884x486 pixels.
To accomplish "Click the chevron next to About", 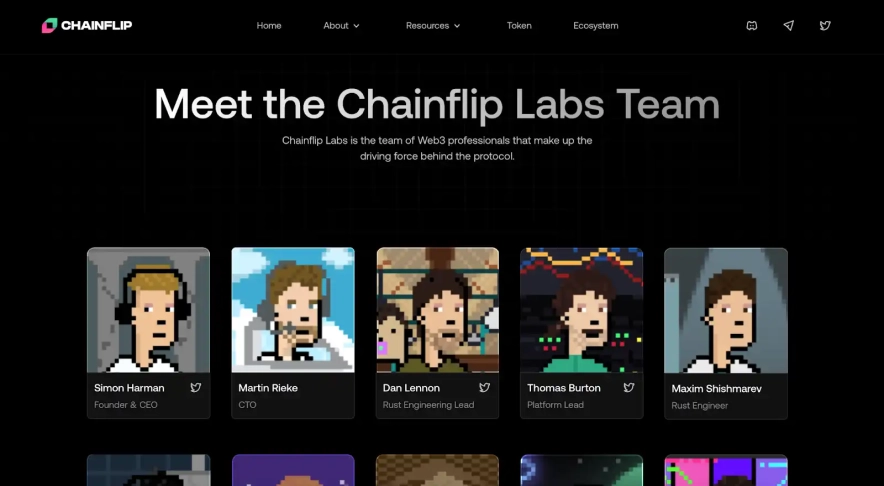I will pos(356,26).
